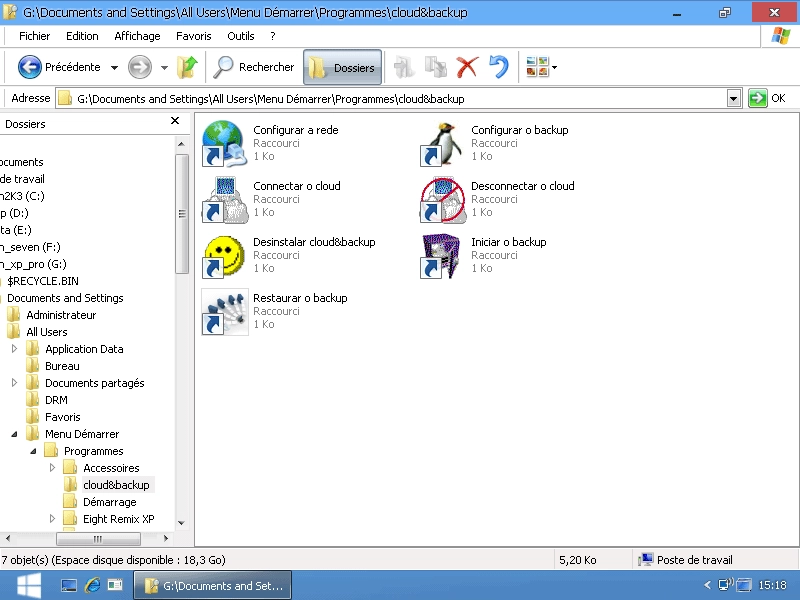Click the network tray icon
800x600 pixels.
point(725,585)
